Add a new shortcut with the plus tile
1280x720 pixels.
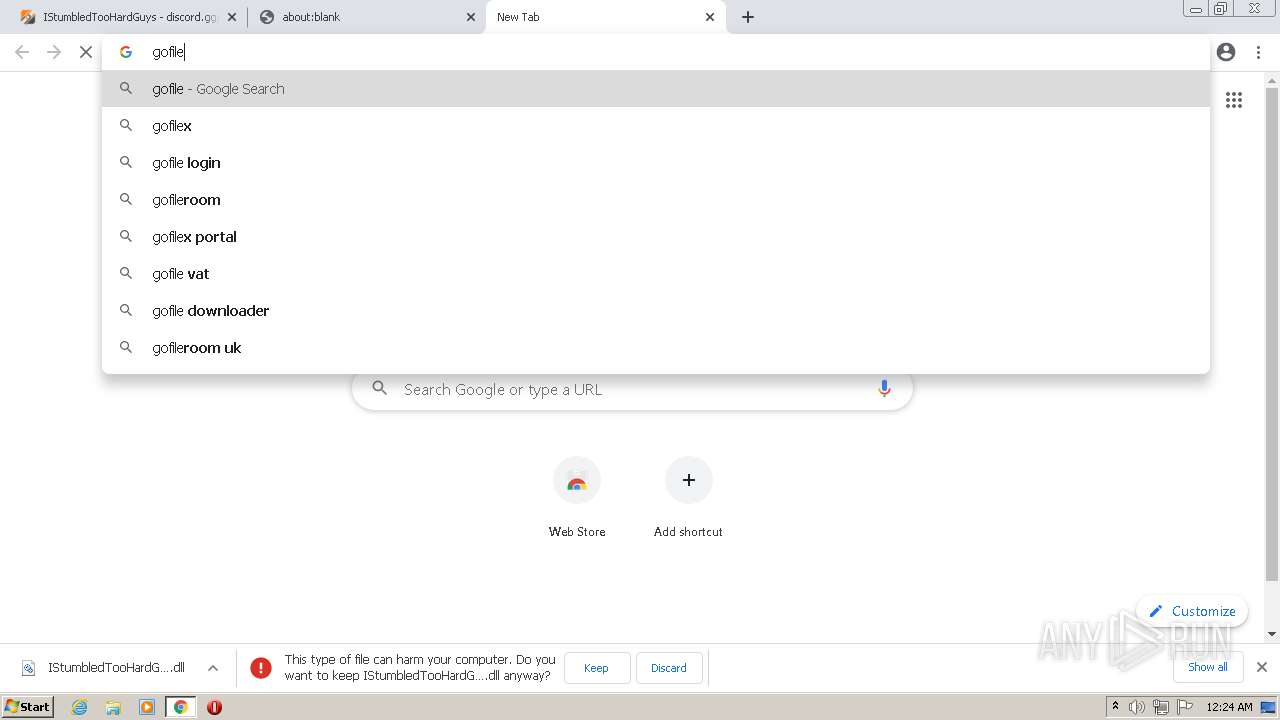click(688, 498)
